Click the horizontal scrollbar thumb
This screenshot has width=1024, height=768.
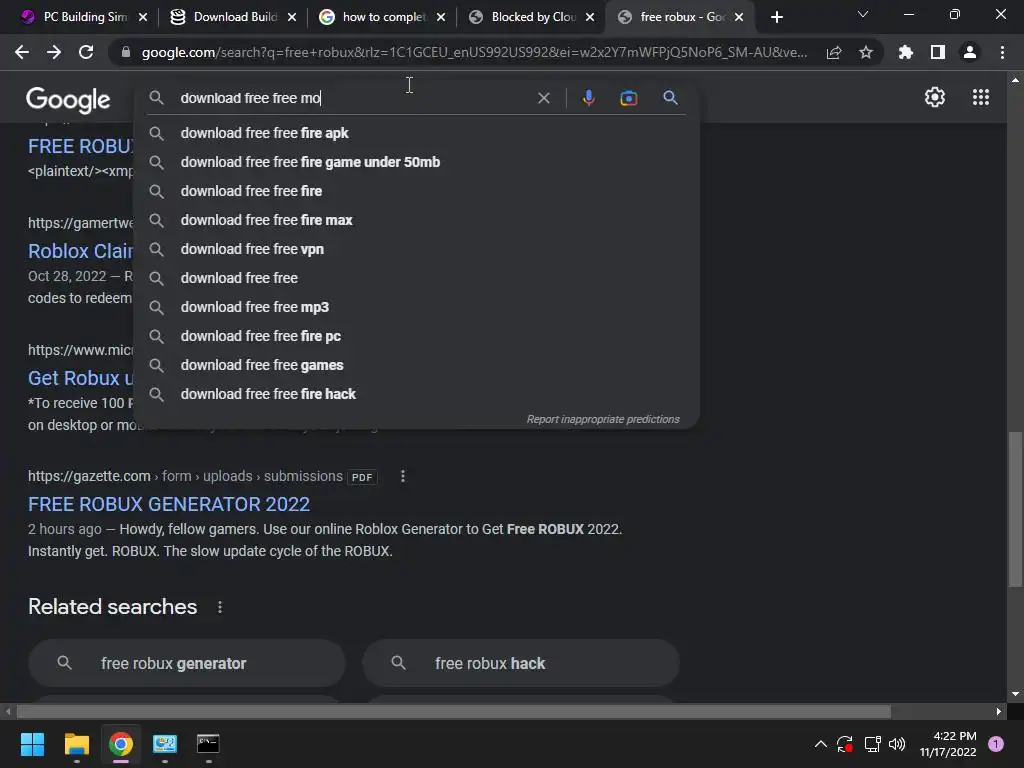[453, 711]
